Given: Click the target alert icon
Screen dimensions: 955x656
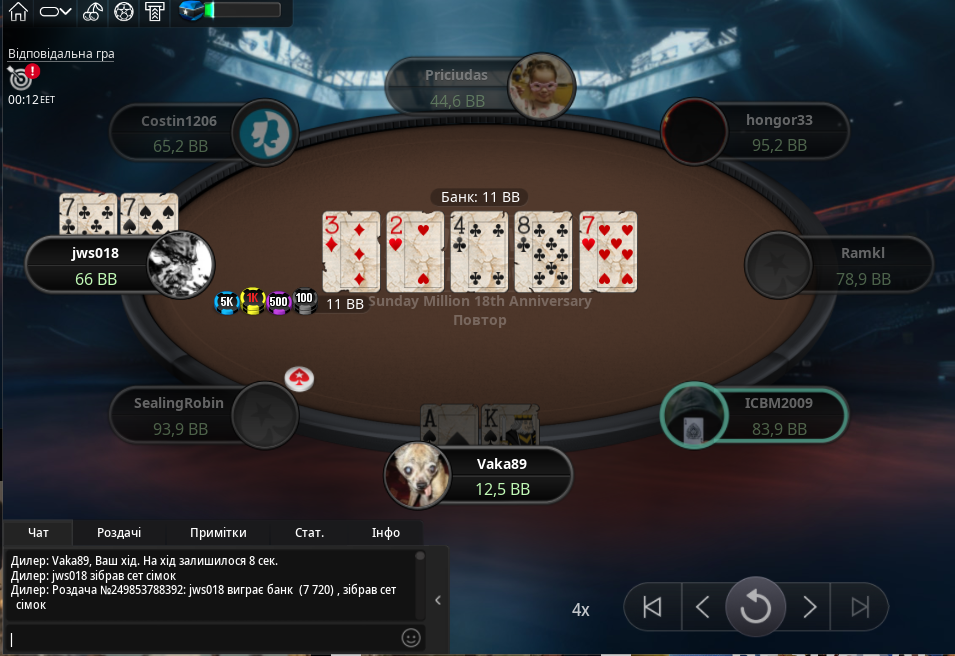Looking at the screenshot, I should (23, 77).
